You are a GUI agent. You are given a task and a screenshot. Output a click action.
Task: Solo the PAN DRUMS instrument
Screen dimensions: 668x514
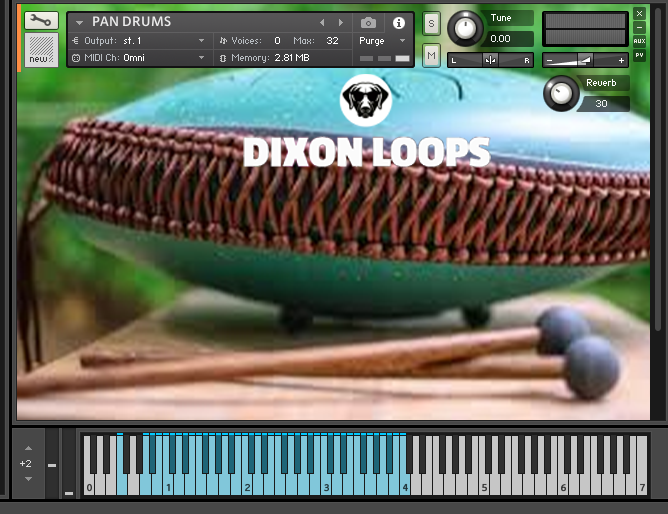[431, 22]
